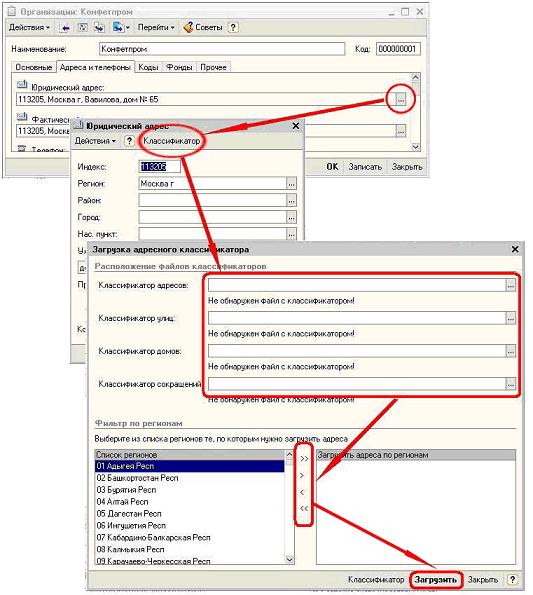Expand the Перейти dropdown menu
533x595 pixels.
pyautogui.click(x=156, y=27)
